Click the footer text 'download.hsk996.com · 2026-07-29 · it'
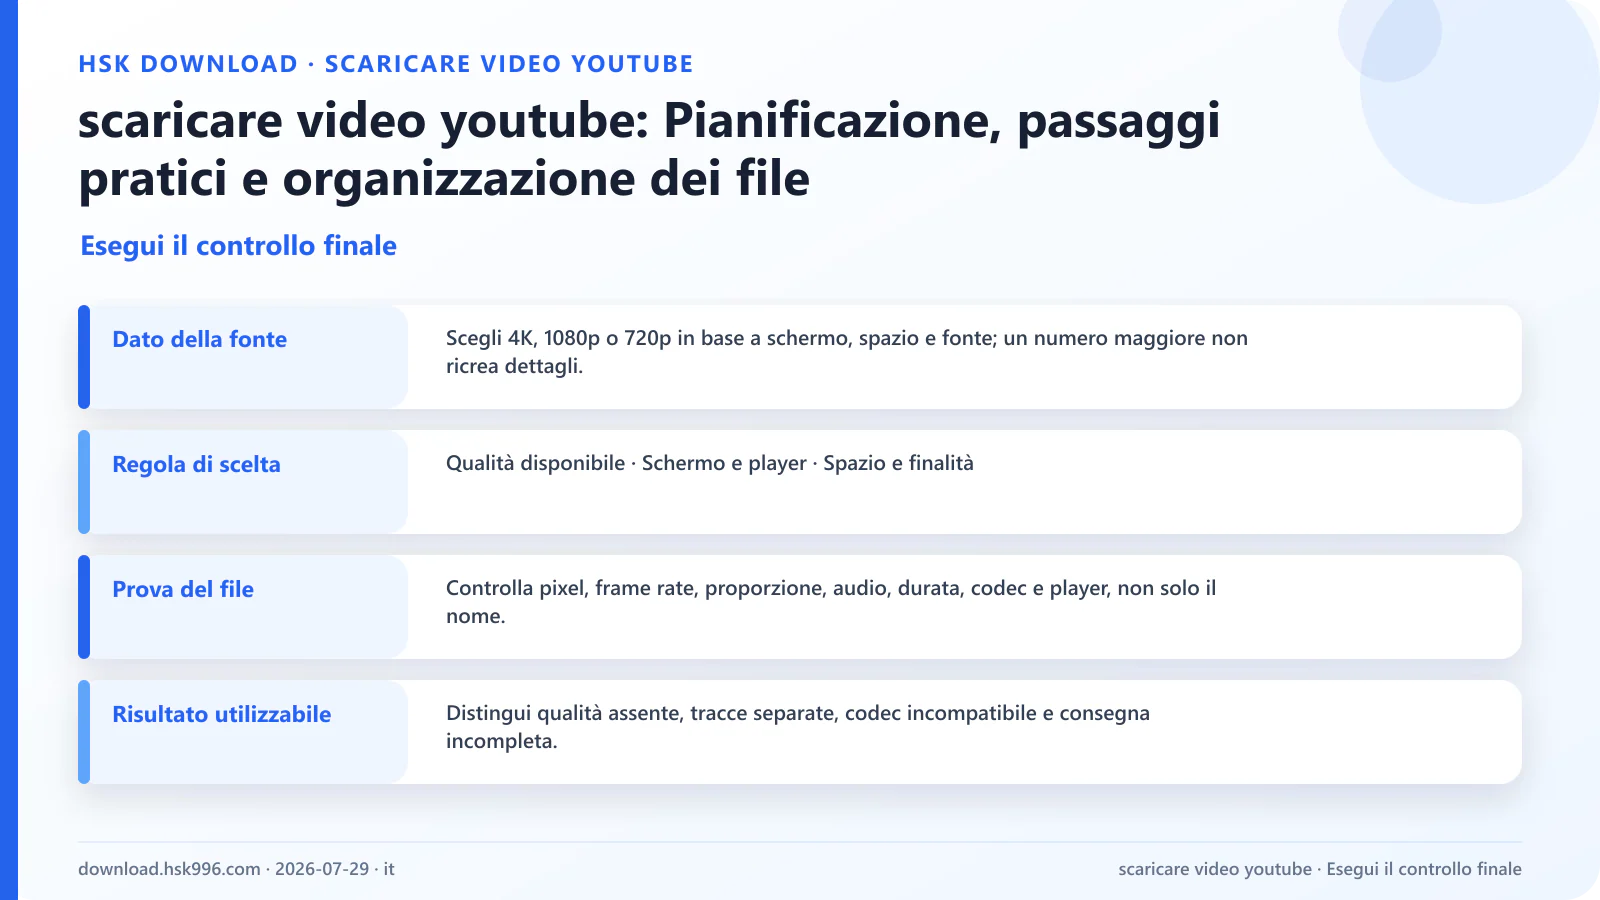The width and height of the screenshot is (1600, 900). (x=236, y=869)
